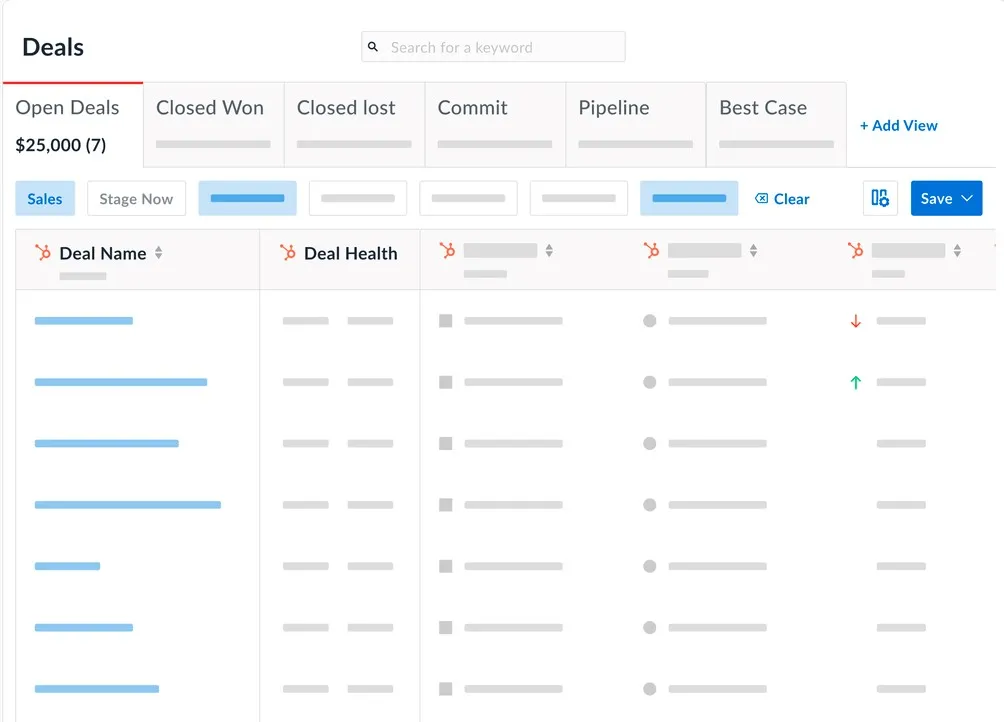Open the Save button dropdown chevron
The width and height of the screenshot is (1004, 722).
[x=966, y=198]
